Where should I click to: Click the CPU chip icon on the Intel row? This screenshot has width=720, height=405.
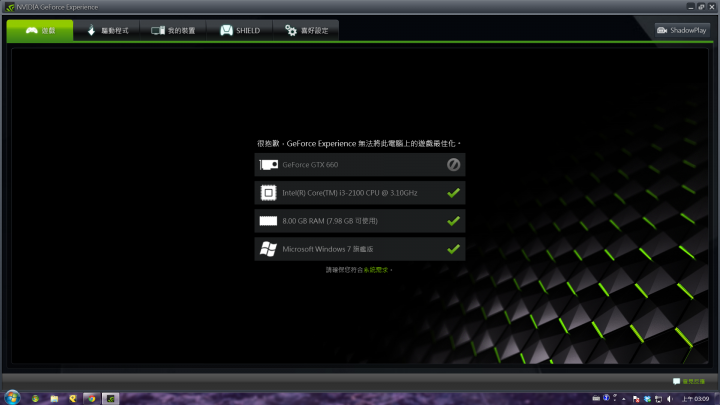coord(269,193)
